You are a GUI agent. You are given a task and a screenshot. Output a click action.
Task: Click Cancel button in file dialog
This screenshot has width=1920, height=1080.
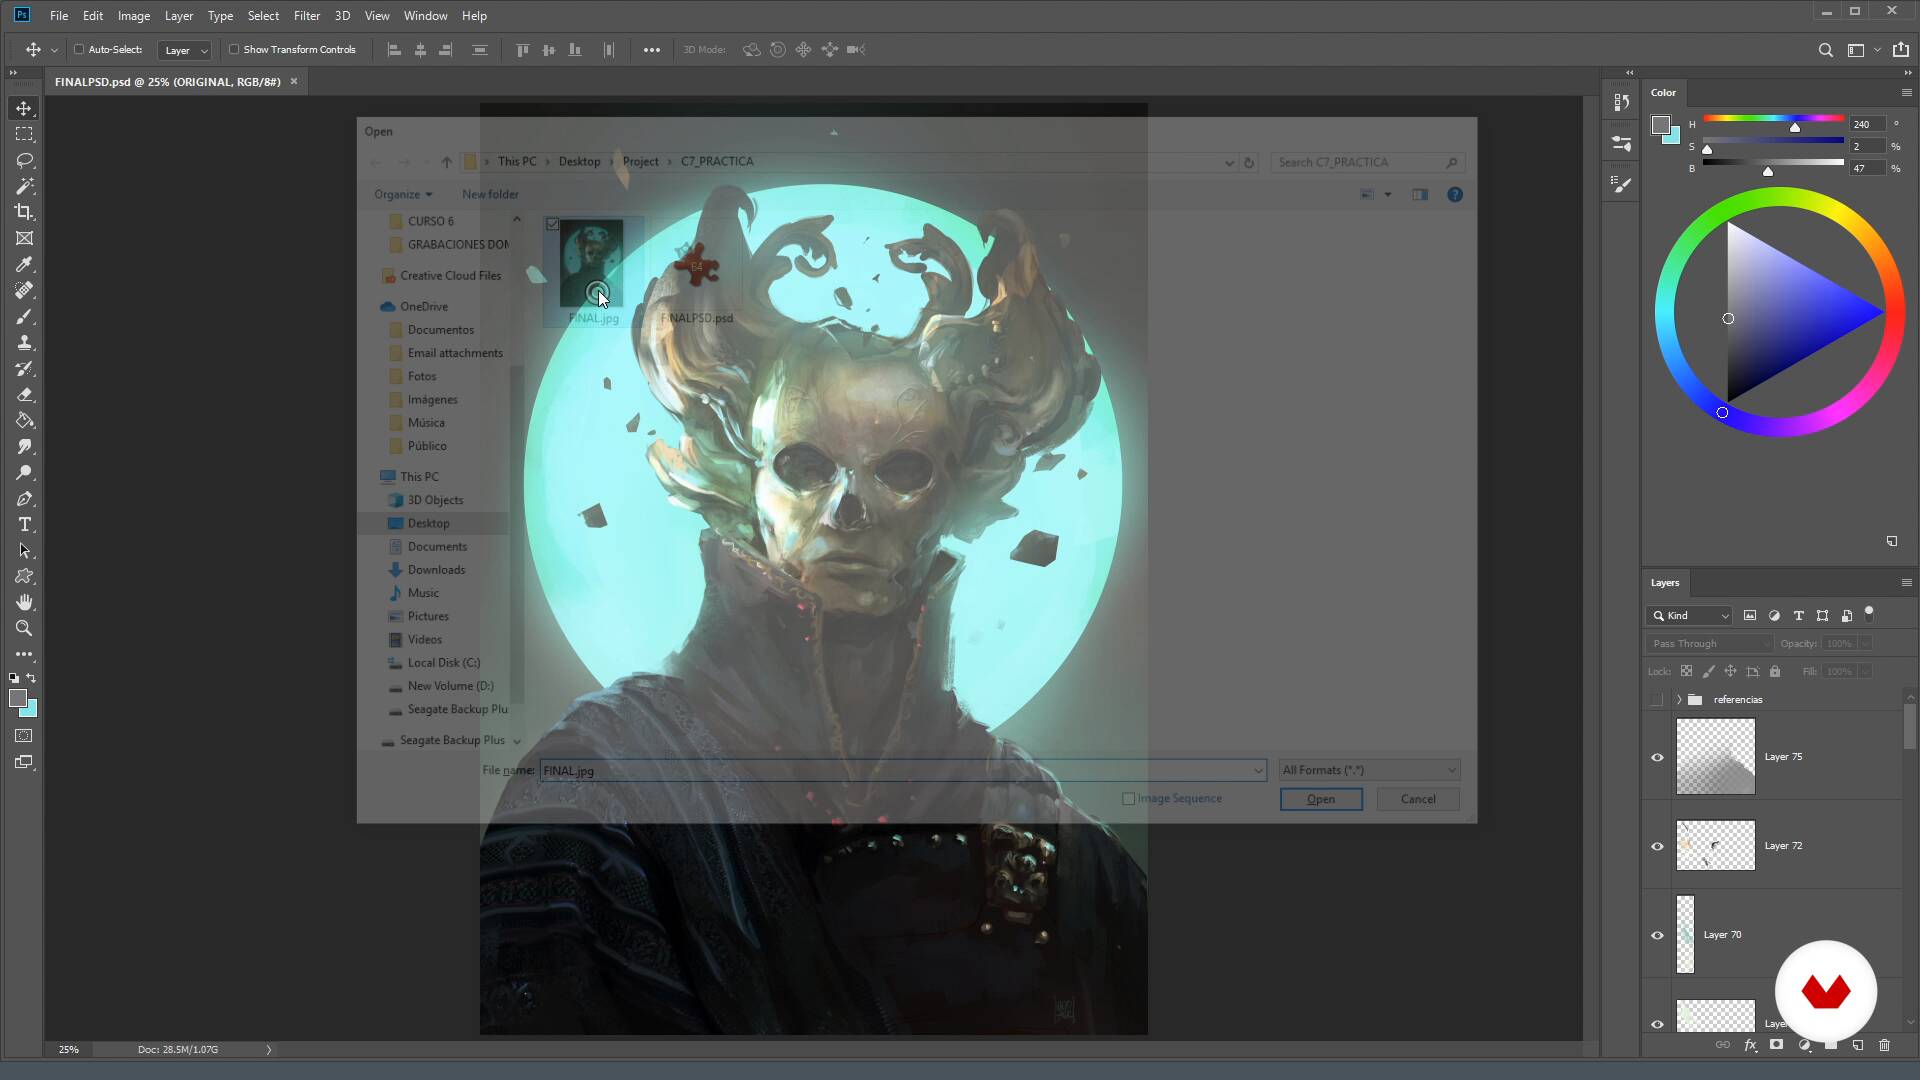coord(1418,799)
